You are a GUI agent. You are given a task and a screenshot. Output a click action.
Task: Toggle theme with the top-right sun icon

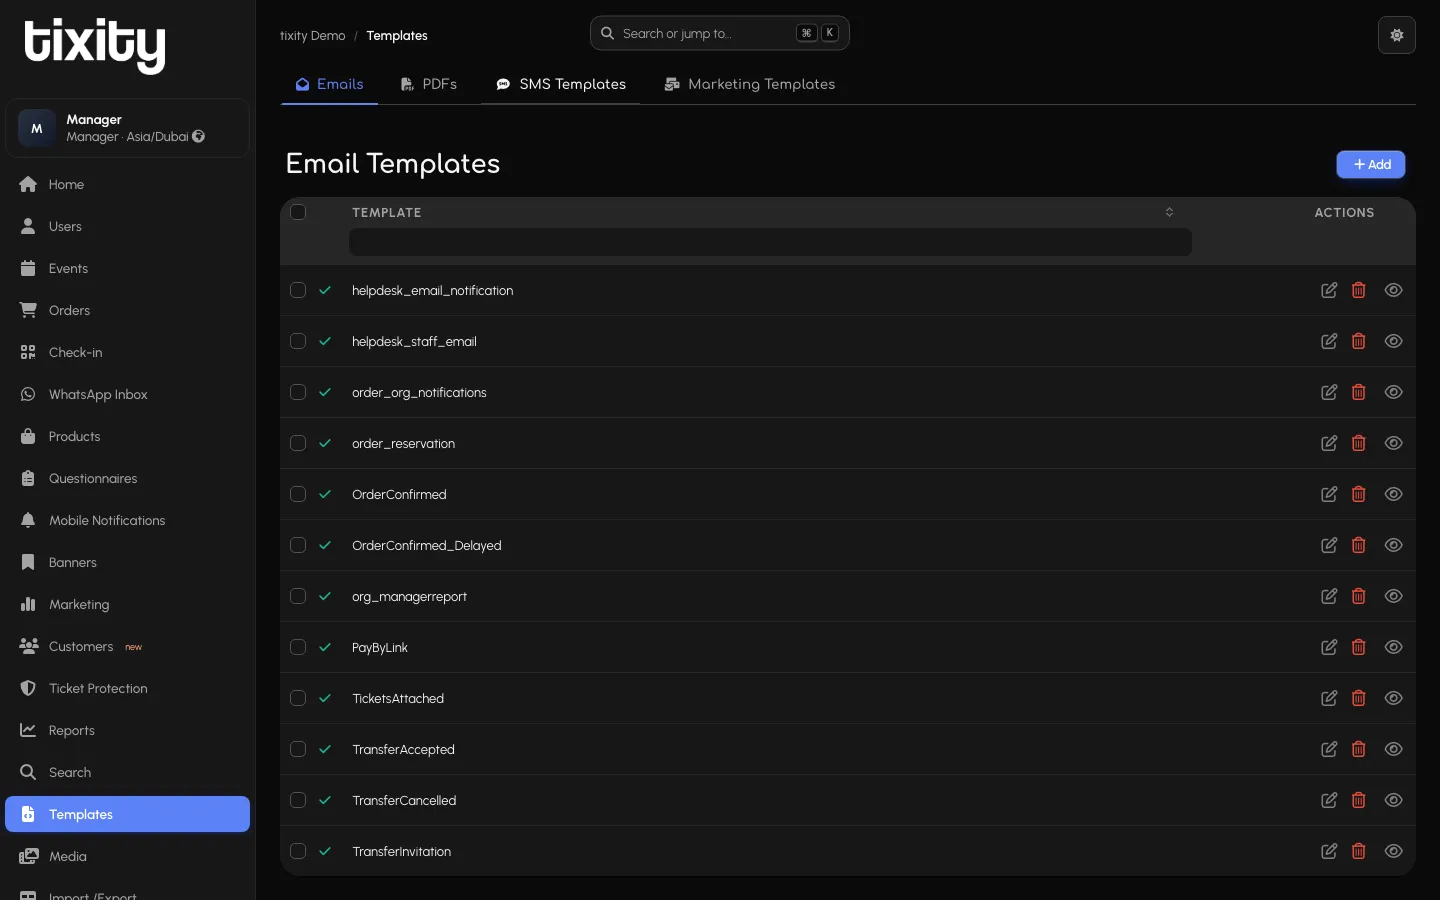[x=1397, y=35]
